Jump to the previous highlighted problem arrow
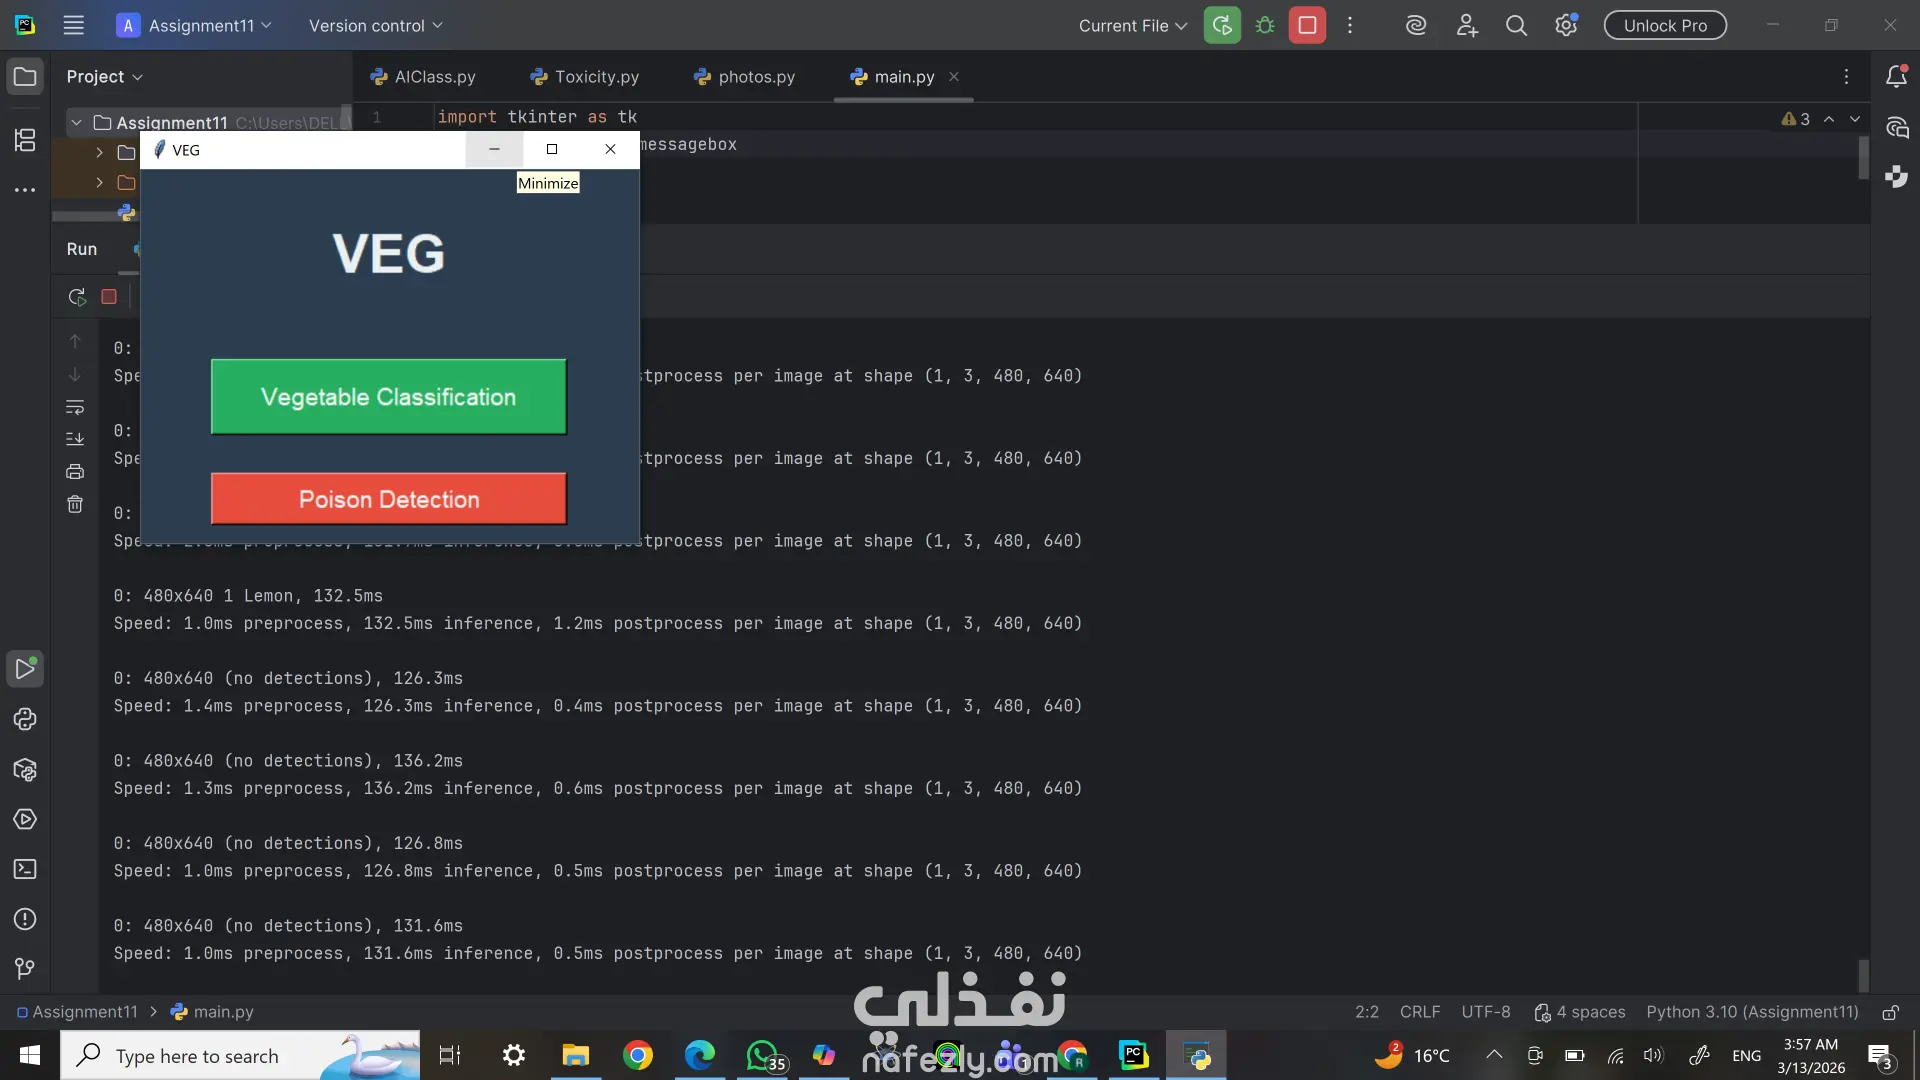The height and width of the screenshot is (1080, 1920). [1829, 119]
